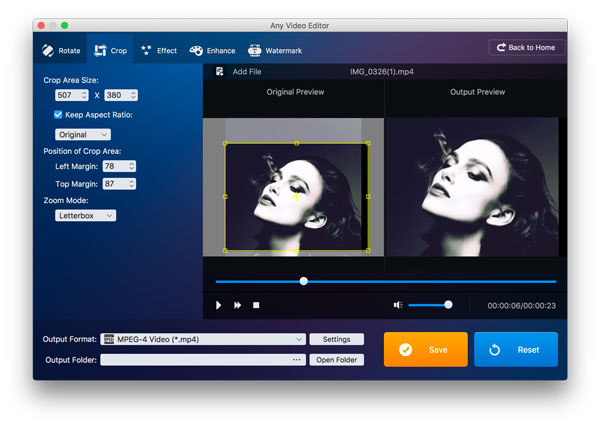Browse output folder with the ellipsis button
The height and width of the screenshot is (427, 600).
click(297, 360)
